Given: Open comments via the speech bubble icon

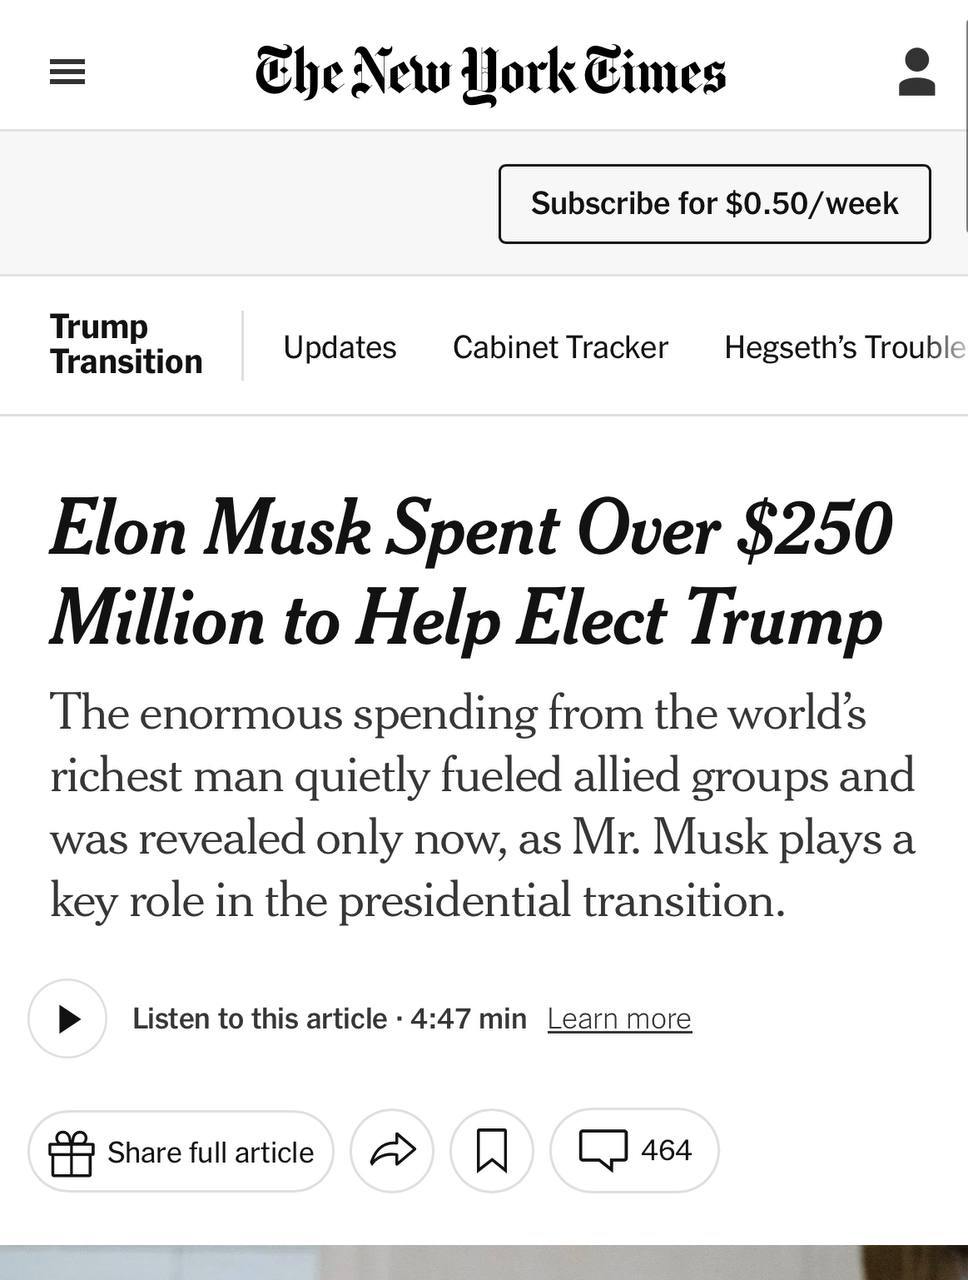Looking at the screenshot, I should click(603, 1150).
